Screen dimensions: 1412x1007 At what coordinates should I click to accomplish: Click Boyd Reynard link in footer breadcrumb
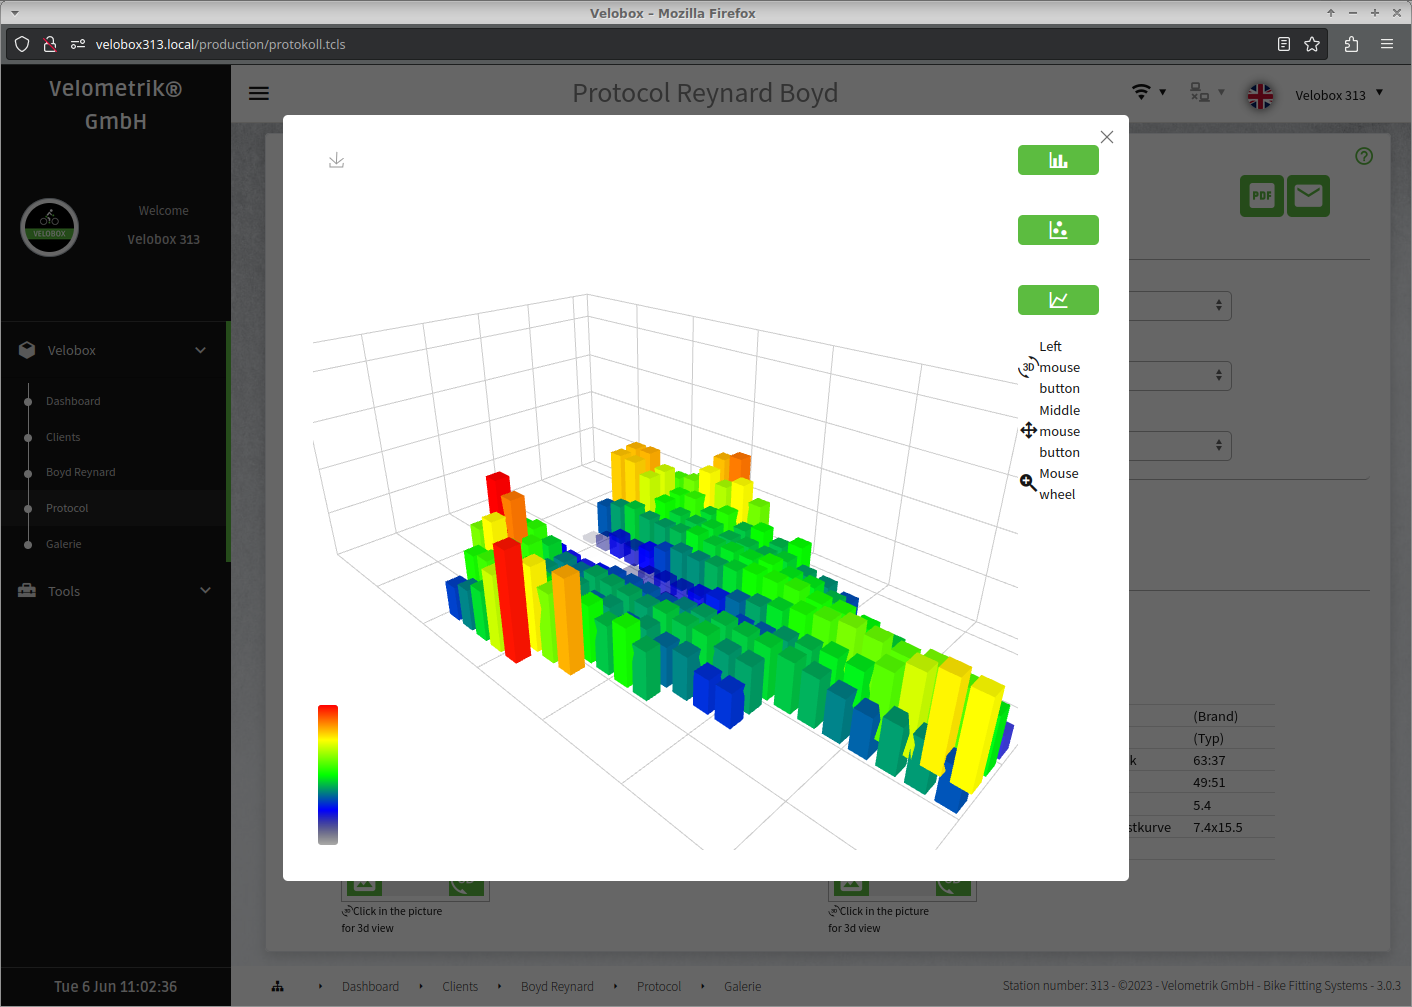(557, 986)
